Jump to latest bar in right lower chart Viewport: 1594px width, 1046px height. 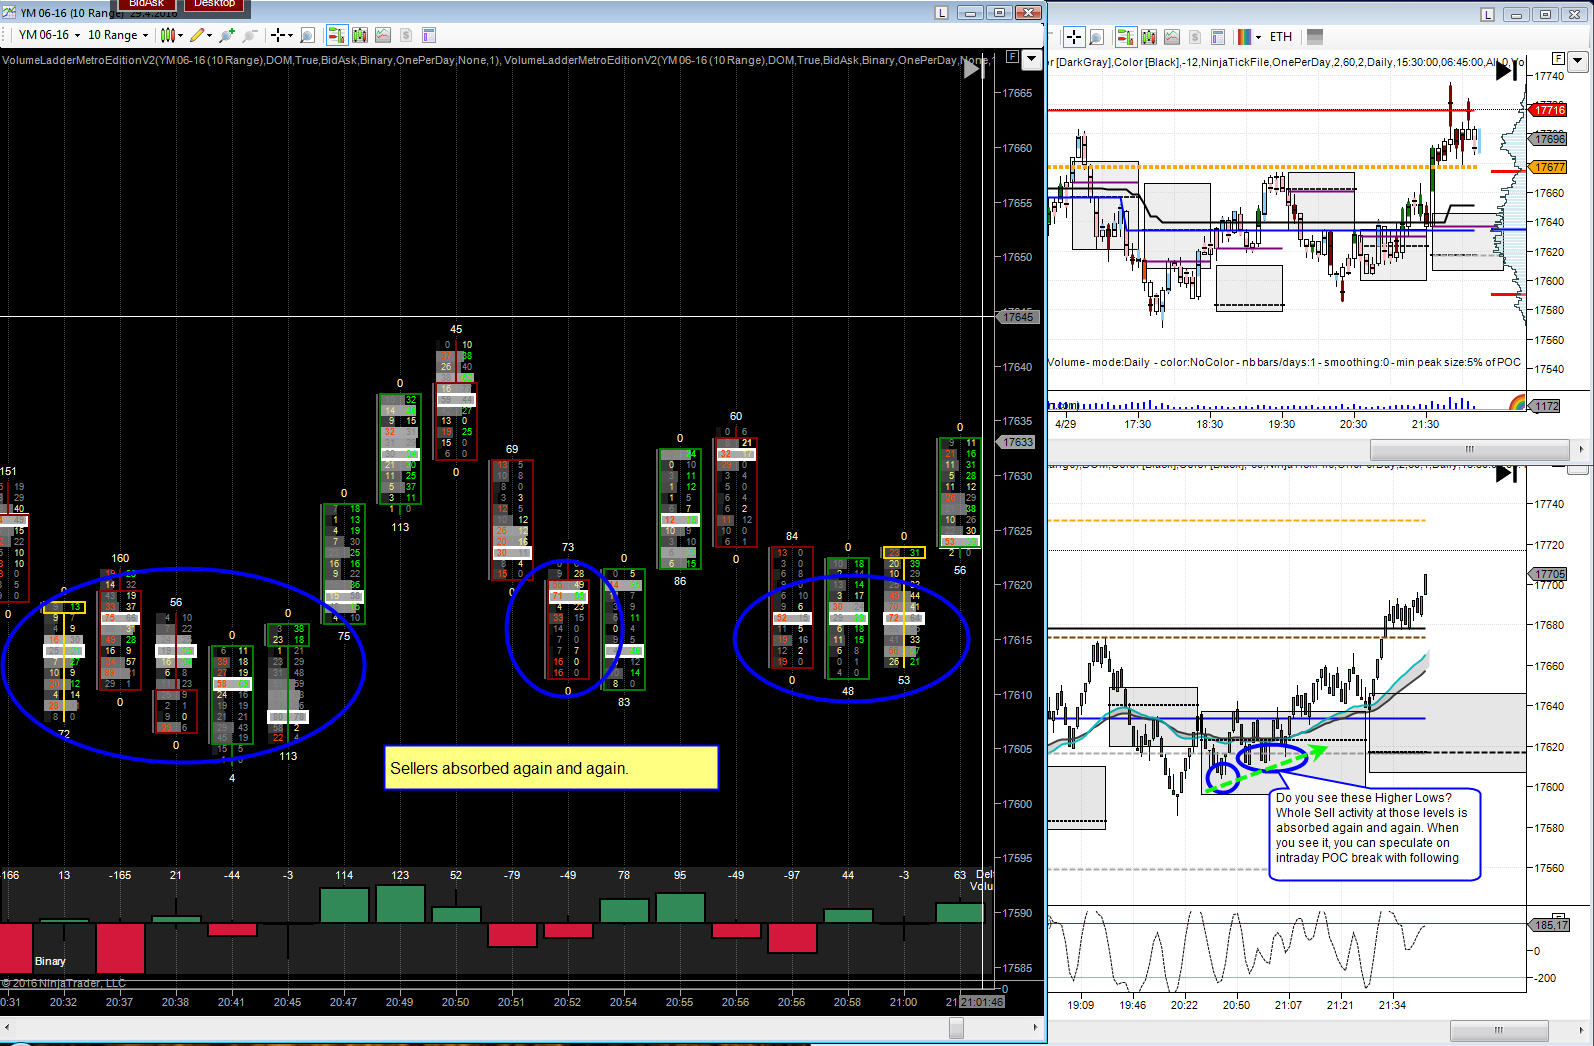click(1506, 473)
